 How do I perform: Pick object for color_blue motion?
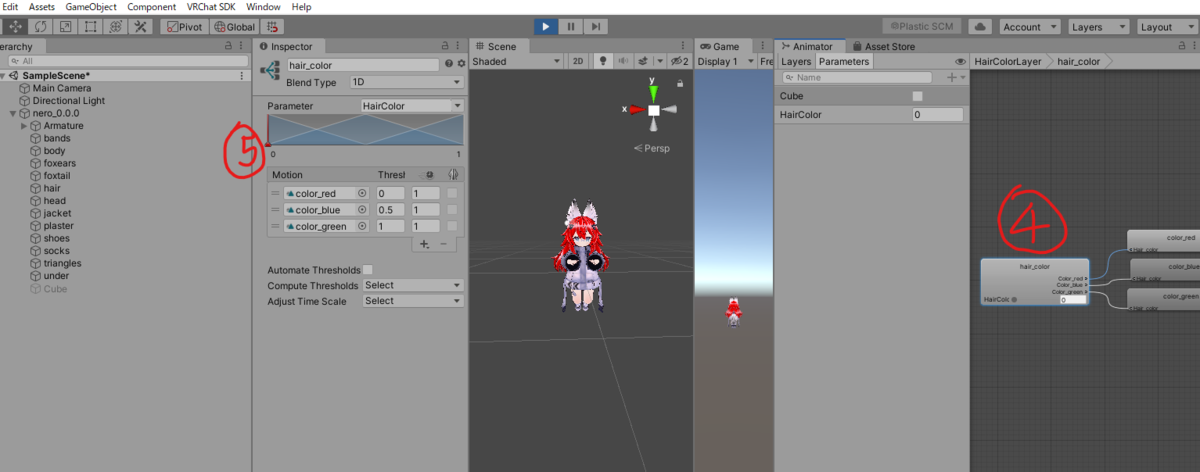tap(362, 210)
